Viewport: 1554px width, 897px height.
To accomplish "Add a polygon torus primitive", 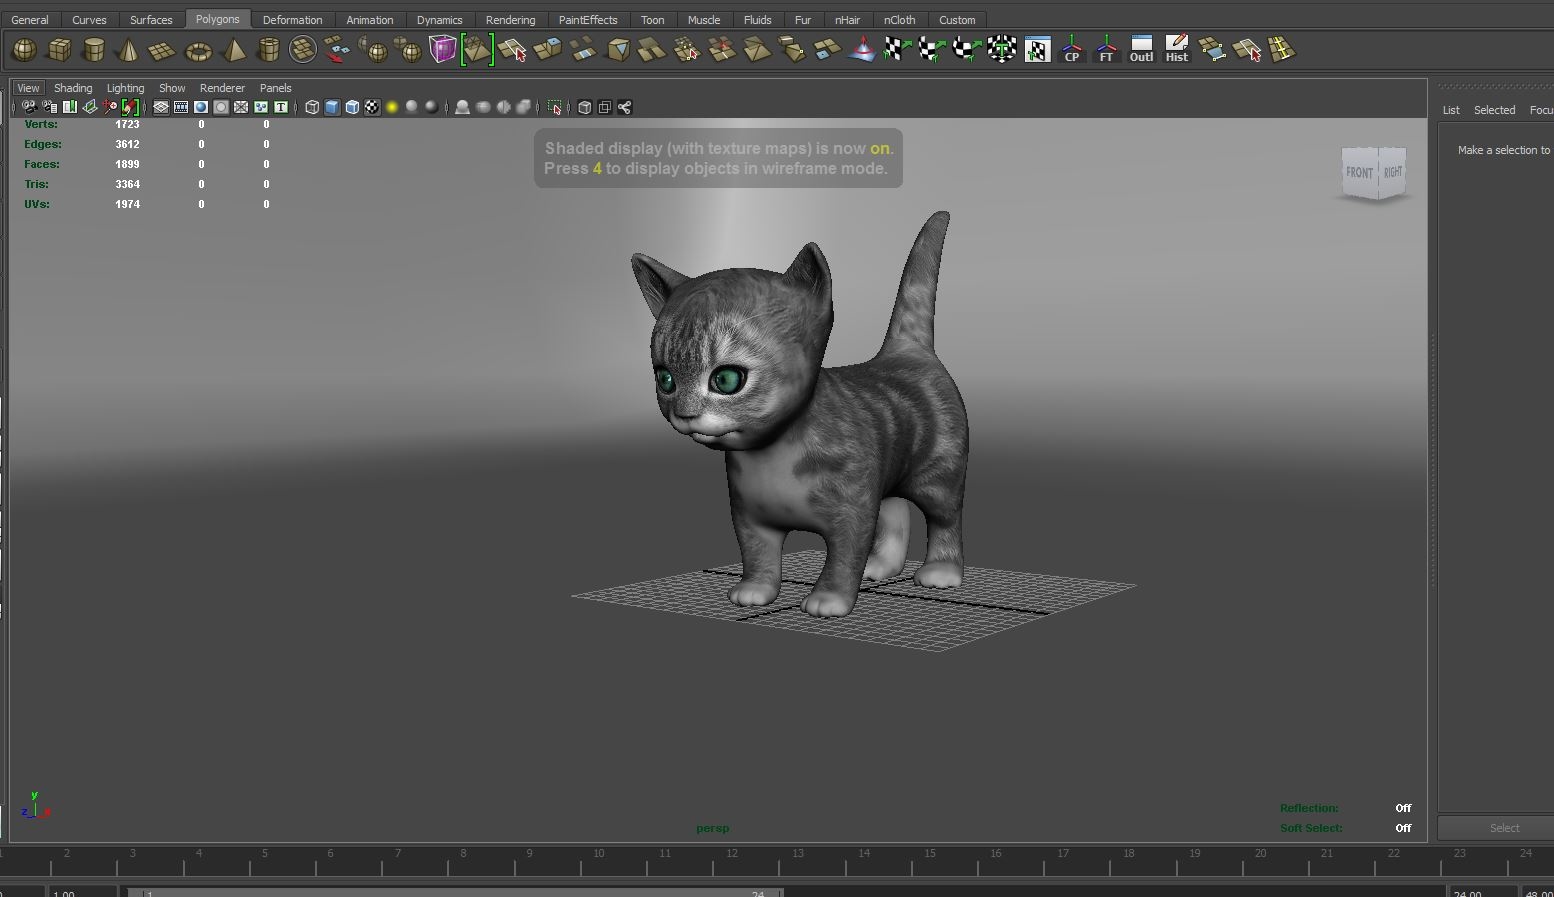I will pos(197,49).
